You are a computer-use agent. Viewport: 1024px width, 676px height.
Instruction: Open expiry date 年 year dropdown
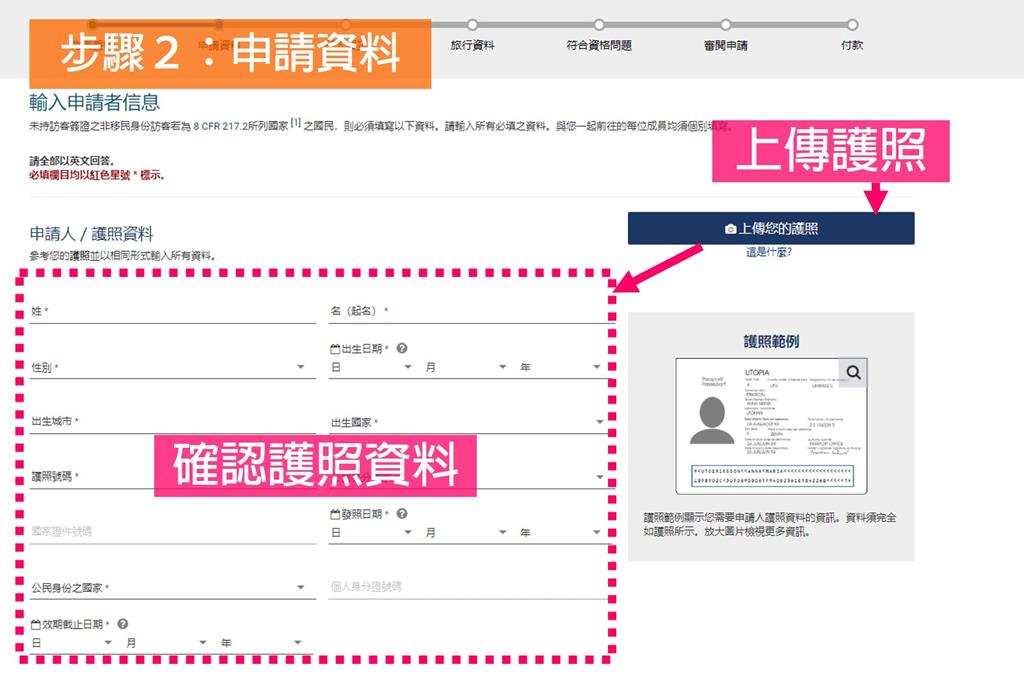261,643
